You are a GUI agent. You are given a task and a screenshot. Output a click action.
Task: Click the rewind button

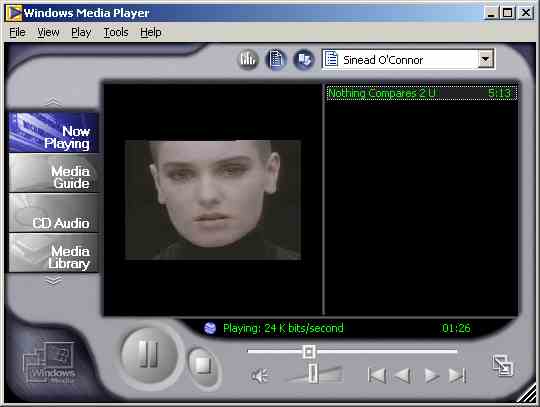point(403,375)
